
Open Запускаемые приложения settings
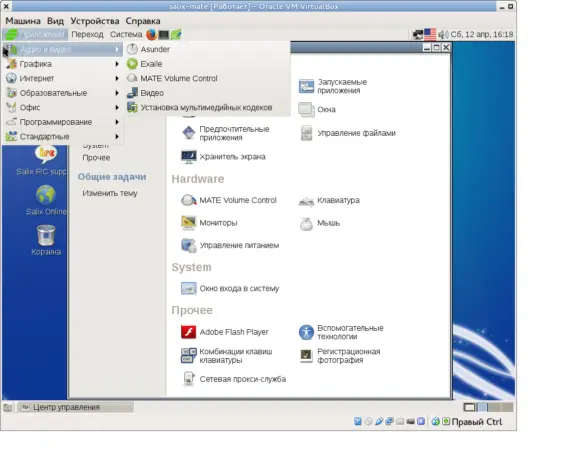click(x=333, y=86)
